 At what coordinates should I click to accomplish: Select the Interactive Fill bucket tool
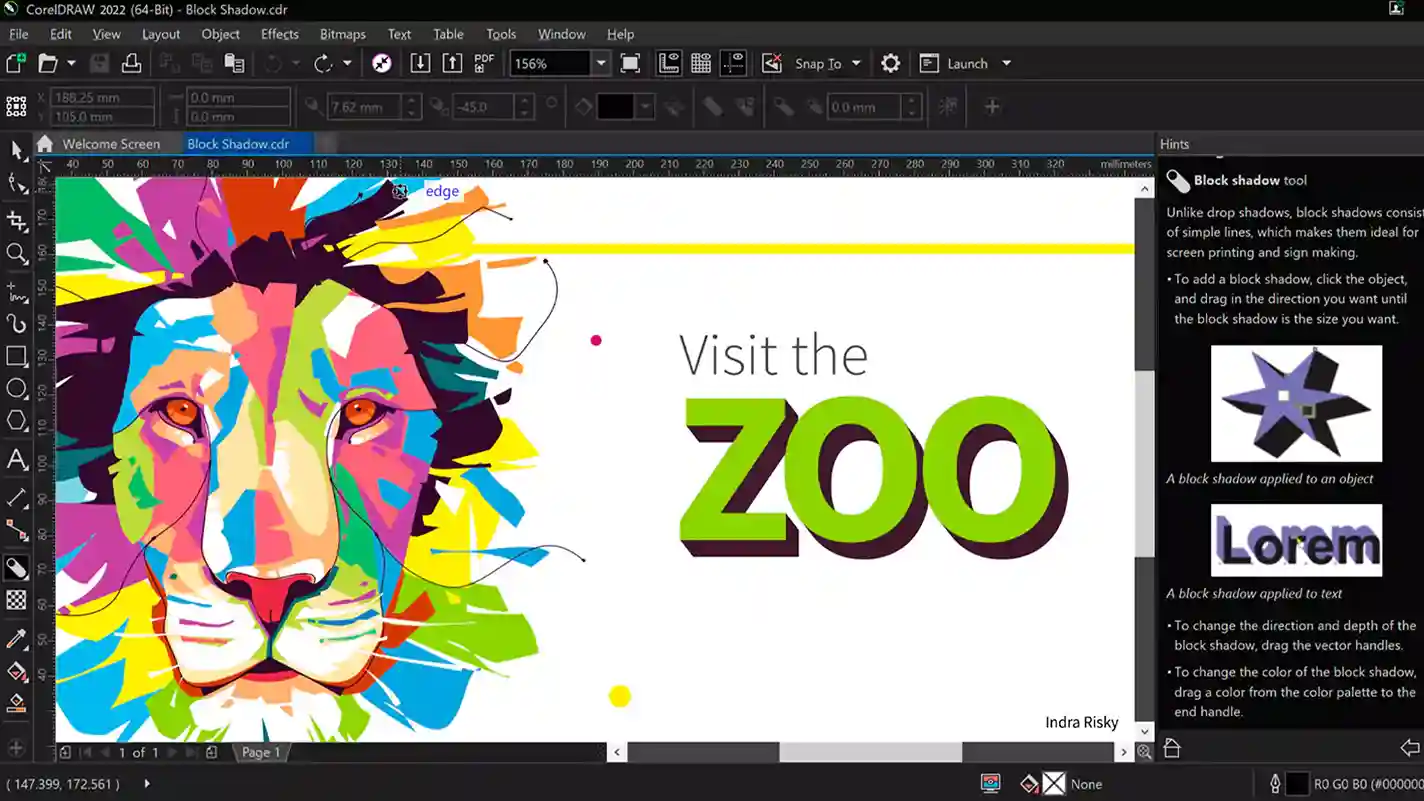(x=16, y=671)
